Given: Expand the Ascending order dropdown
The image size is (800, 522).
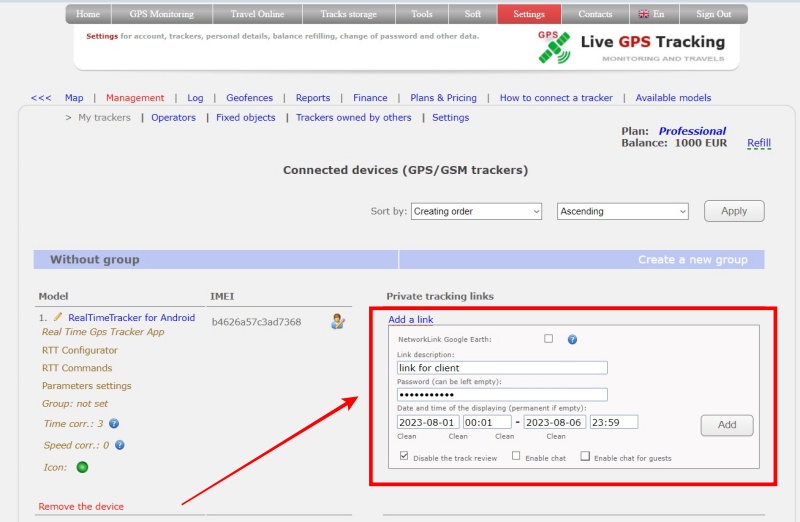Looking at the screenshot, I should [622, 211].
